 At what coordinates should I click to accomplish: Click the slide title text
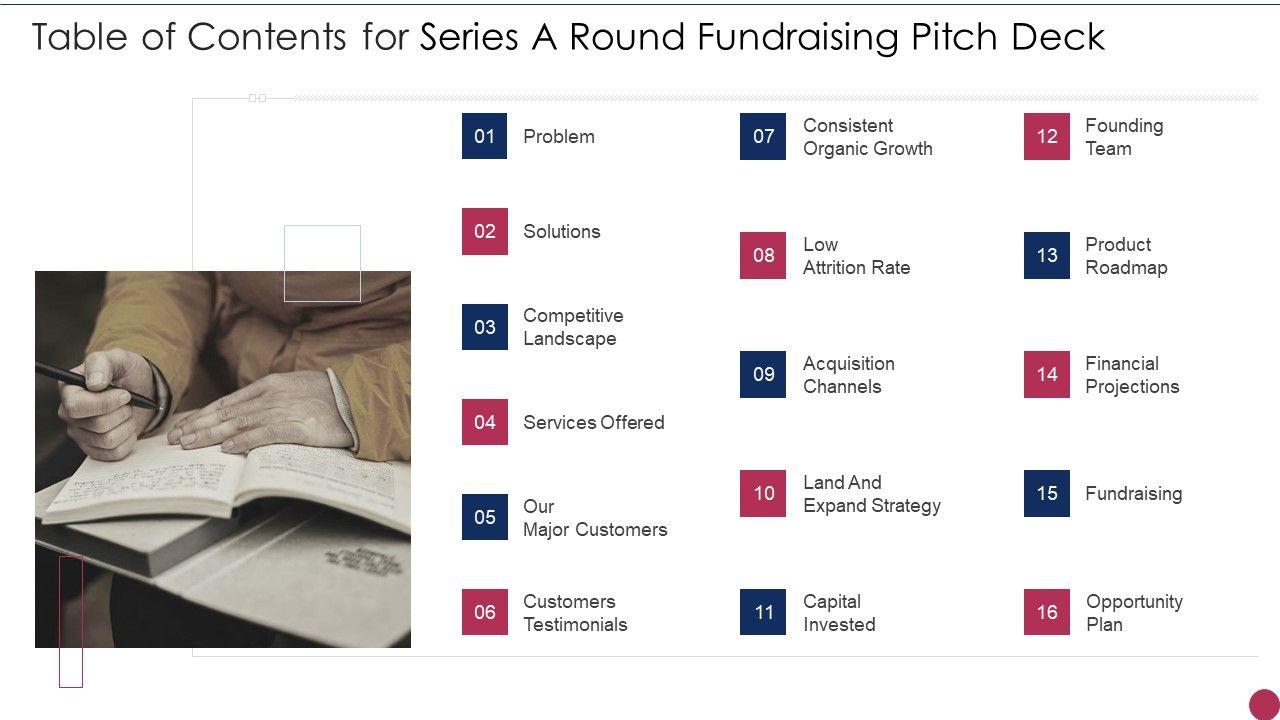point(568,37)
